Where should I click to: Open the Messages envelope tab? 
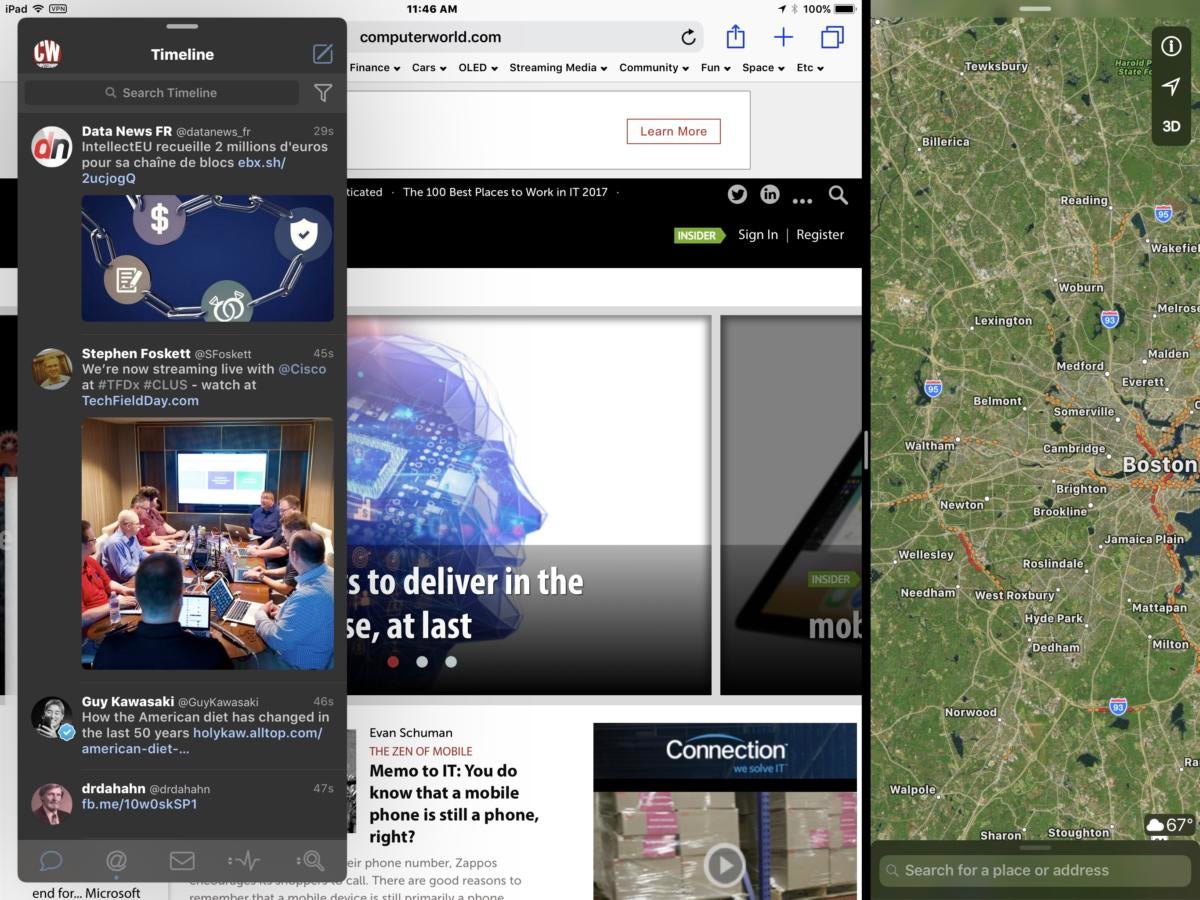point(181,860)
